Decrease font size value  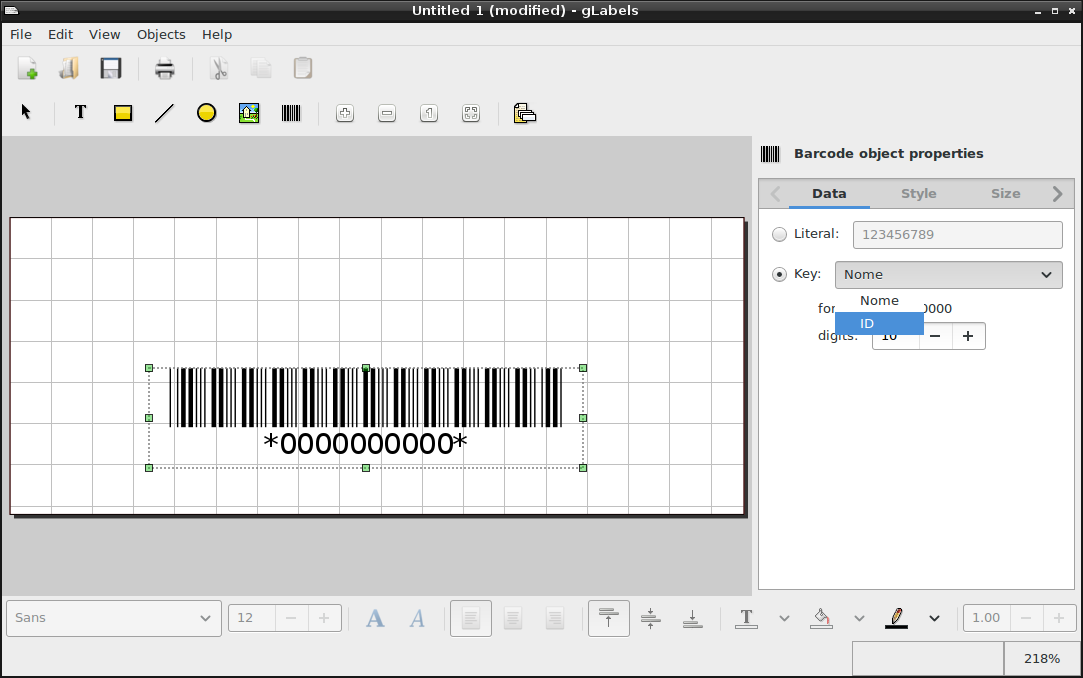coord(291,618)
